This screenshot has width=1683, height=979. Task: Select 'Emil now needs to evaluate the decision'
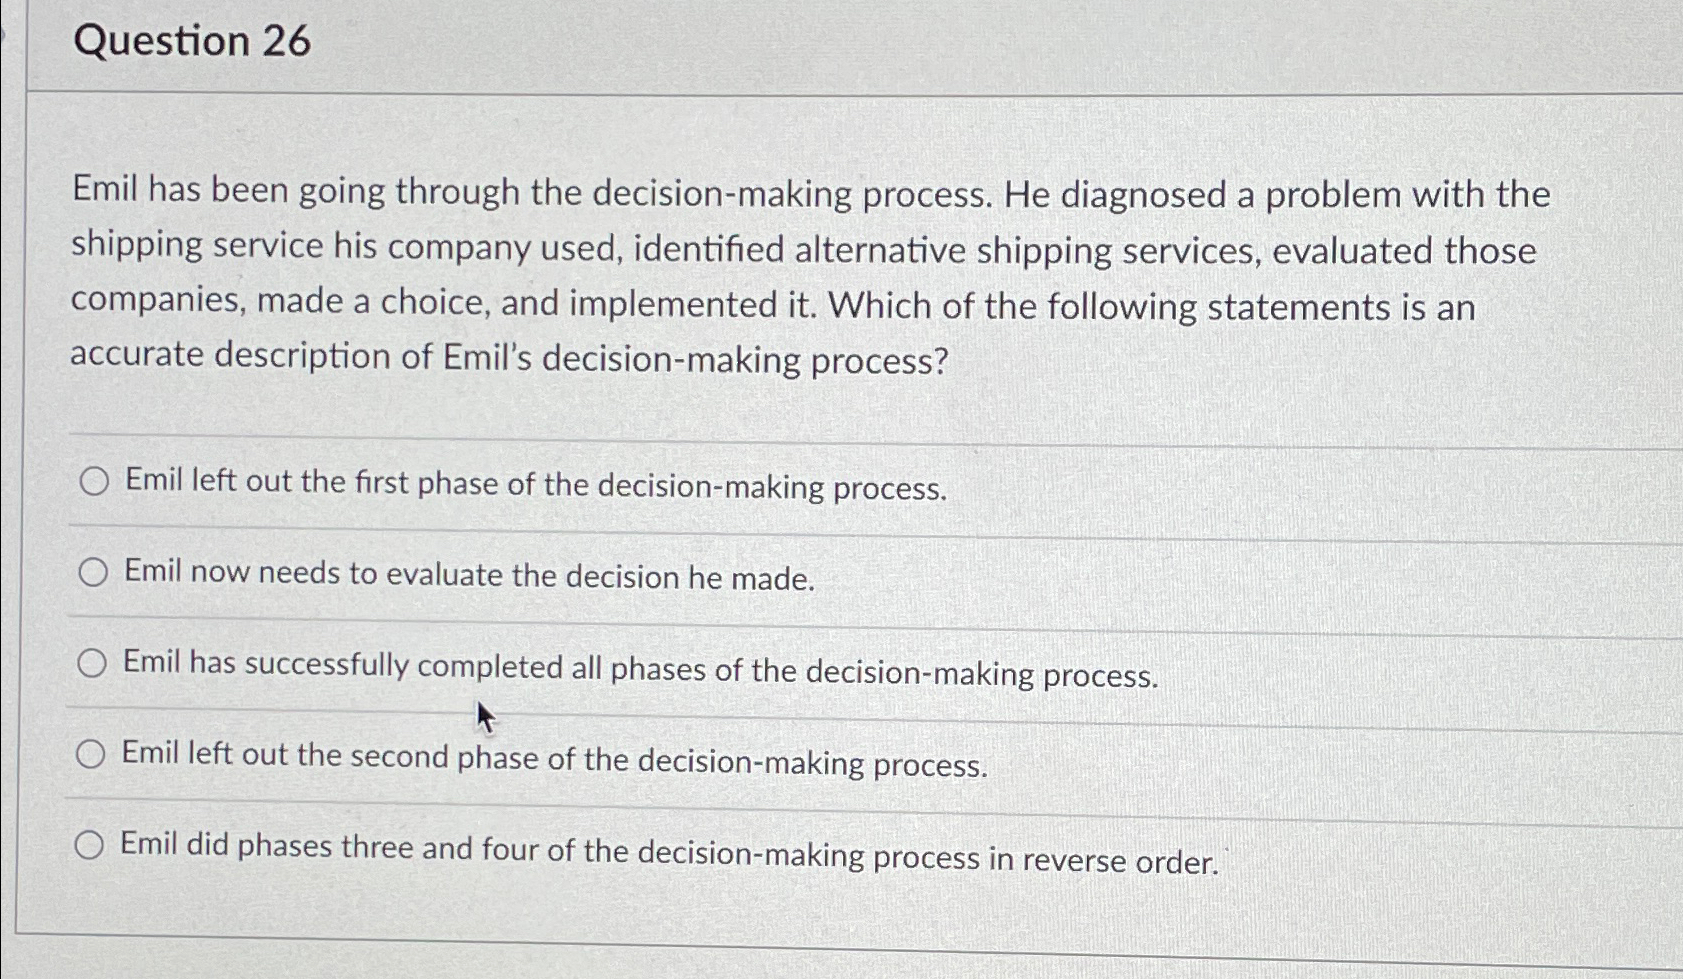point(95,572)
